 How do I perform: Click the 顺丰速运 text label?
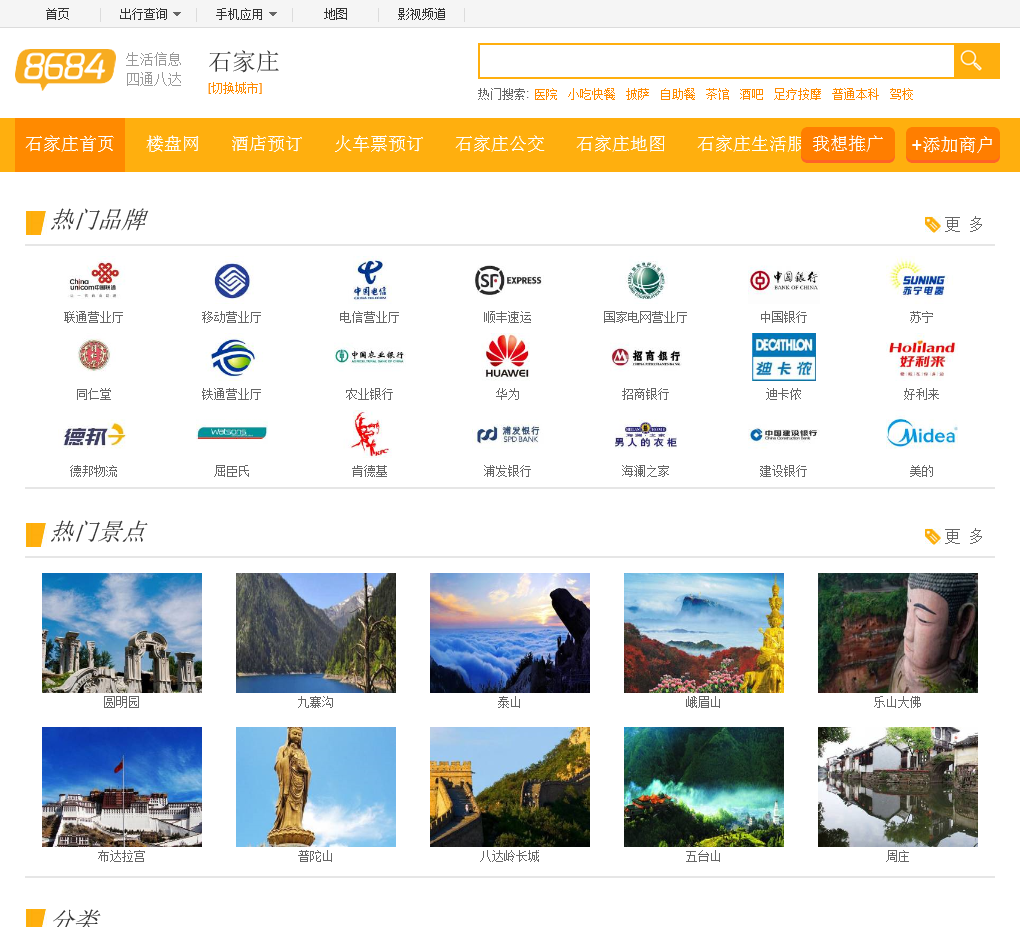[507, 317]
